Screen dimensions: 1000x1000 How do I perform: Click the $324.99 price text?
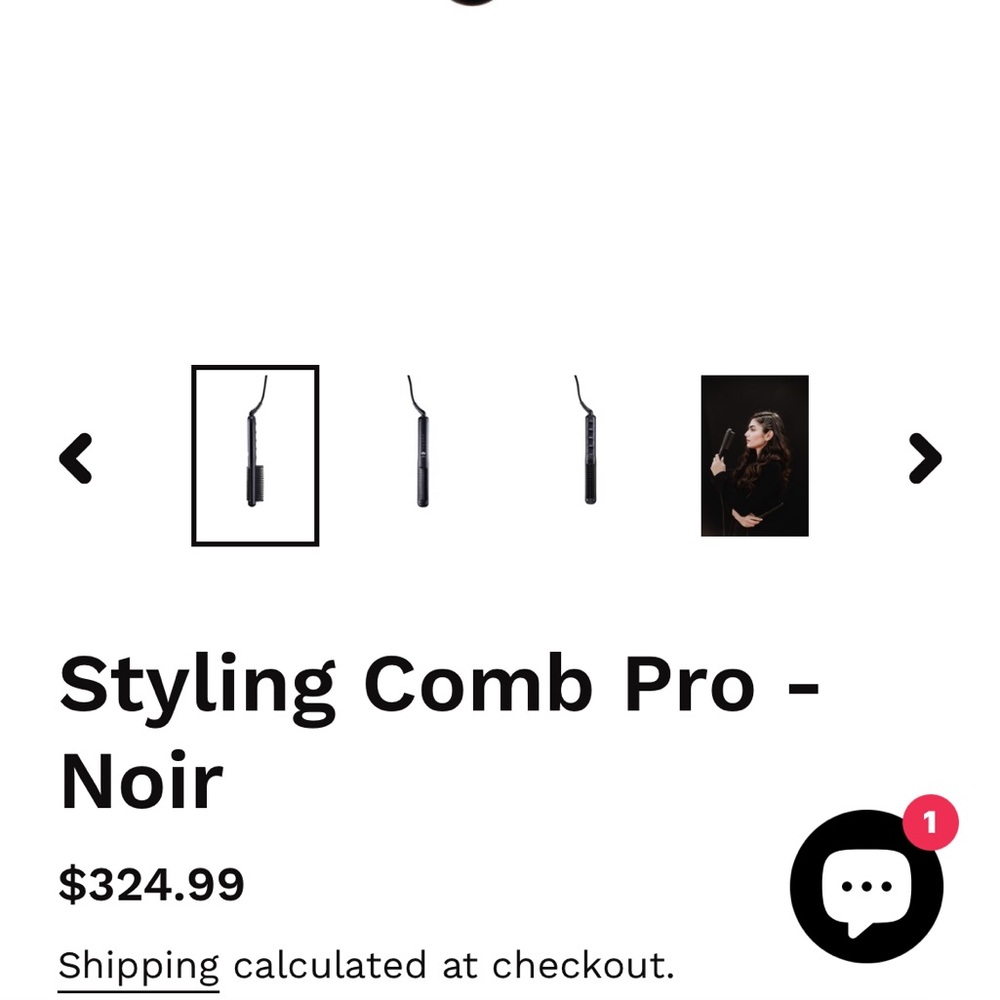(x=150, y=884)
